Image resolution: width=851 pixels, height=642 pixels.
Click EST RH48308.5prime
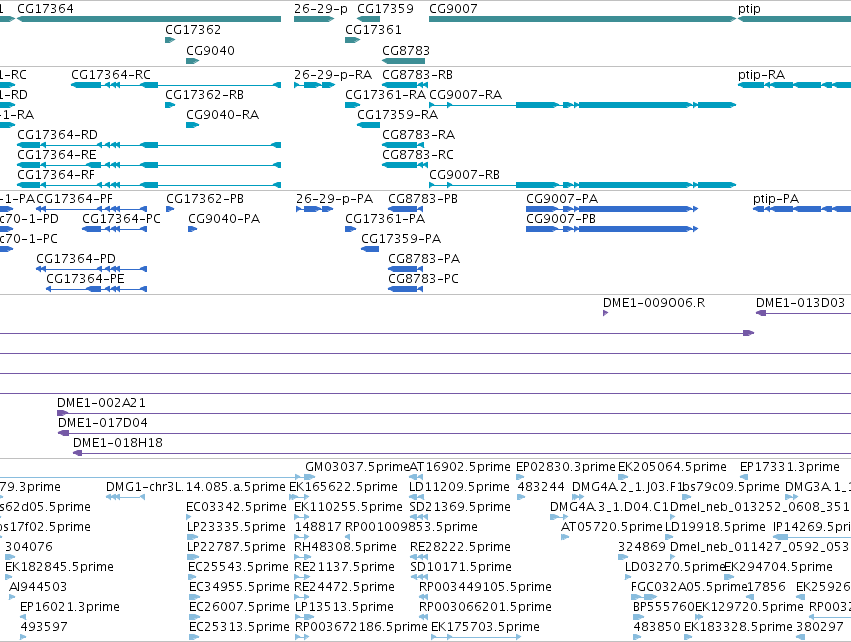pos(345,547)
